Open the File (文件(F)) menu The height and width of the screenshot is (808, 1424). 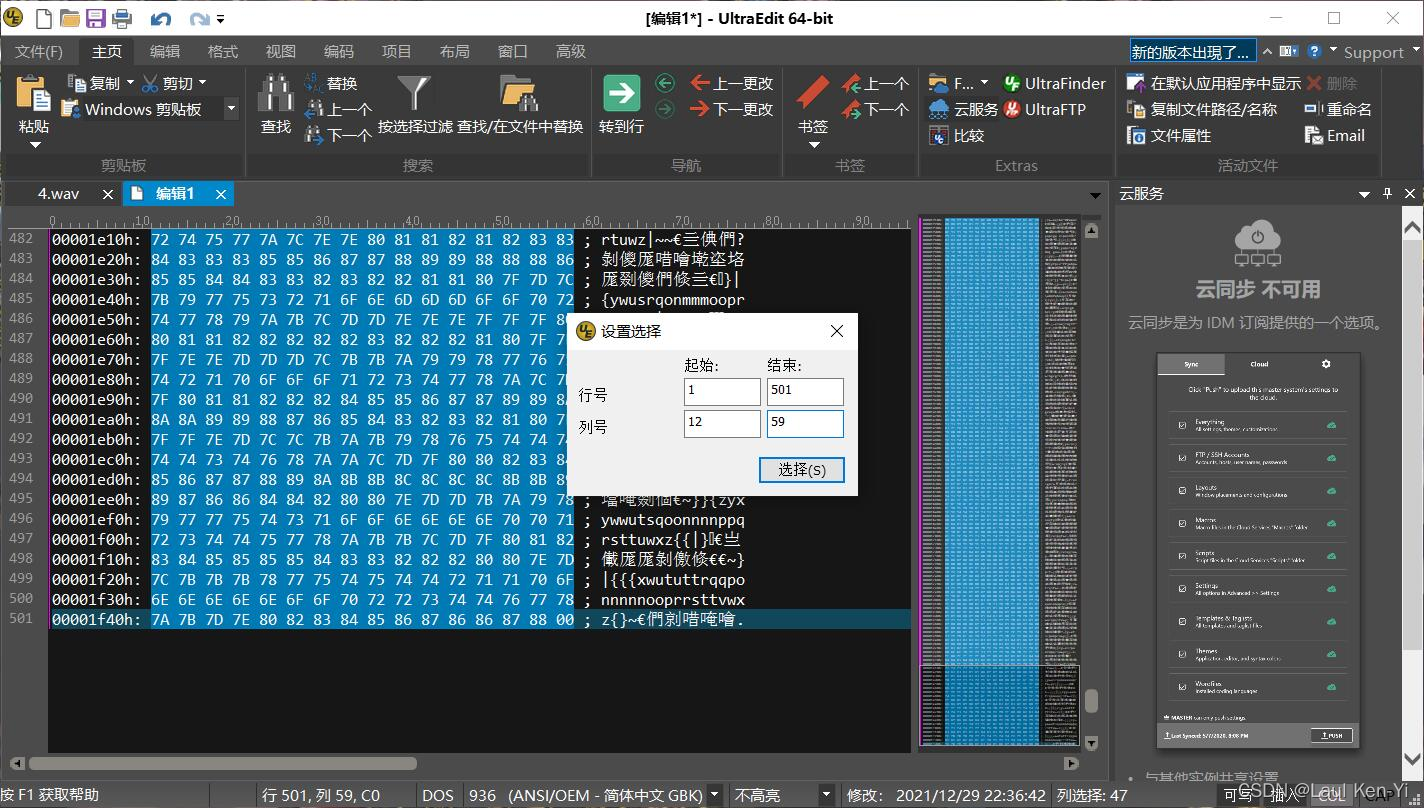click(x=39, y=51)
